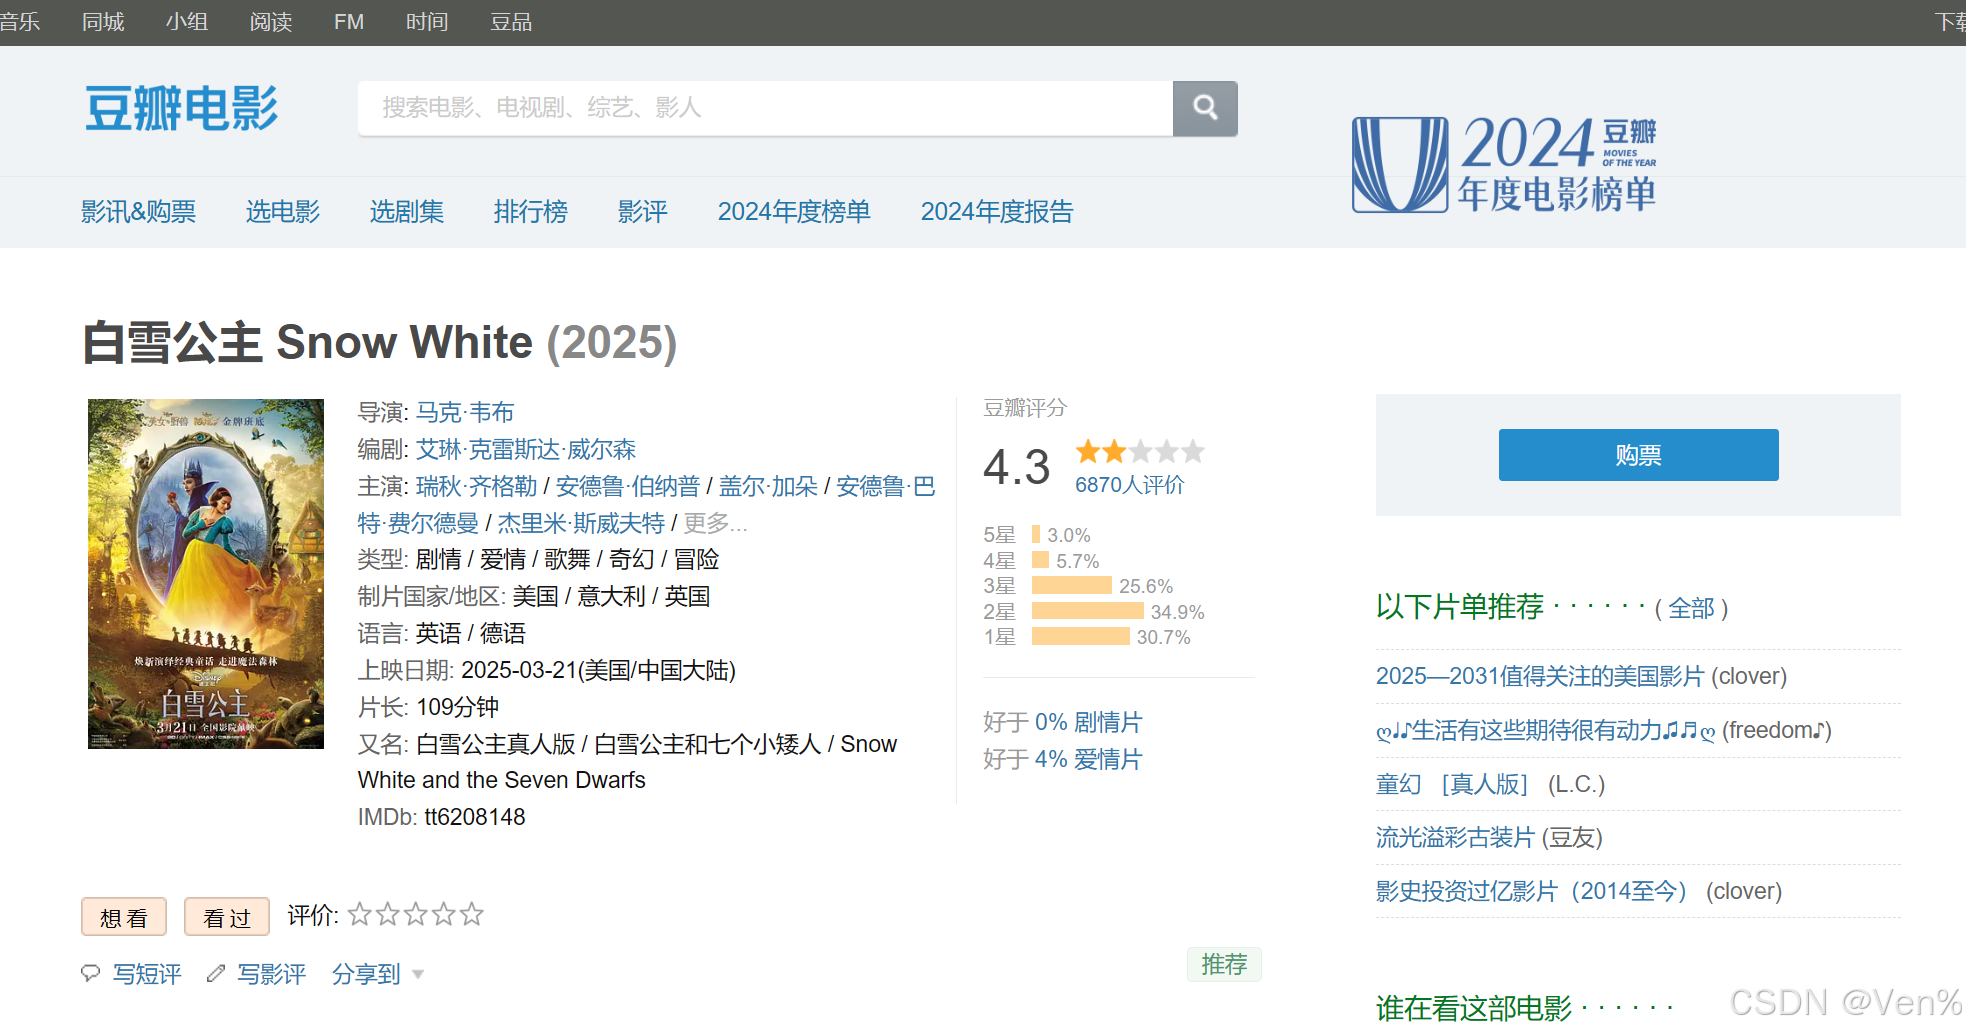Viewport: 1966px width, 1036px height.
Task: Rate the movie two stars
Action: pyautogui.click(x=388, y=914)
